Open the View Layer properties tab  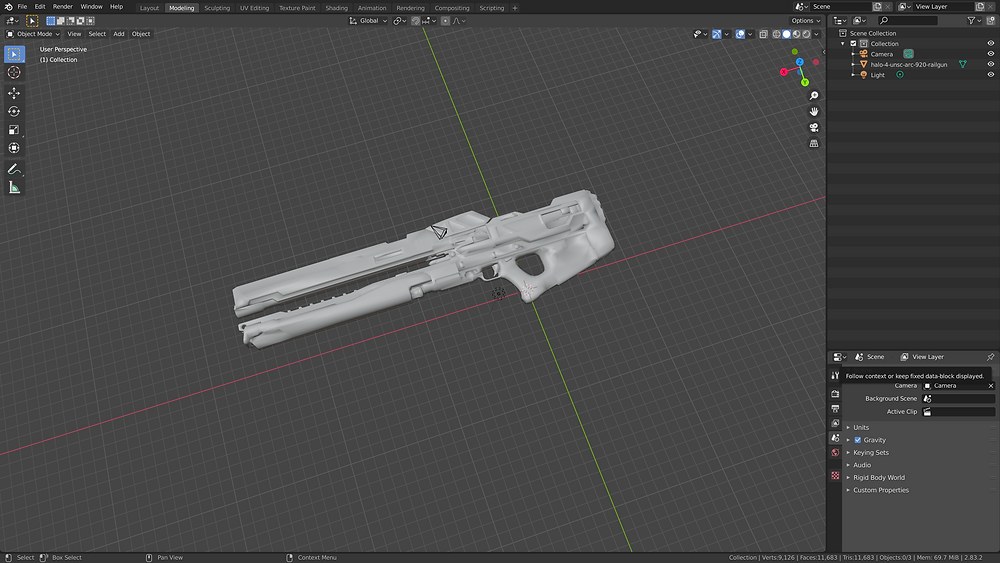point(835,423)
